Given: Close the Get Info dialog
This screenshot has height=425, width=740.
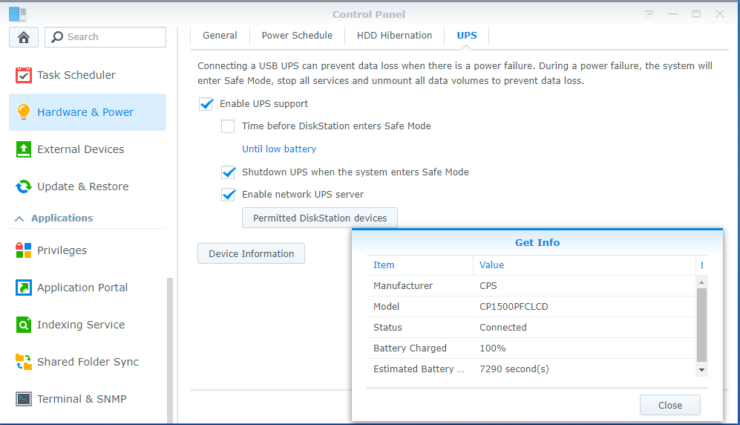Looking at the screenshot, I should 670,405.
